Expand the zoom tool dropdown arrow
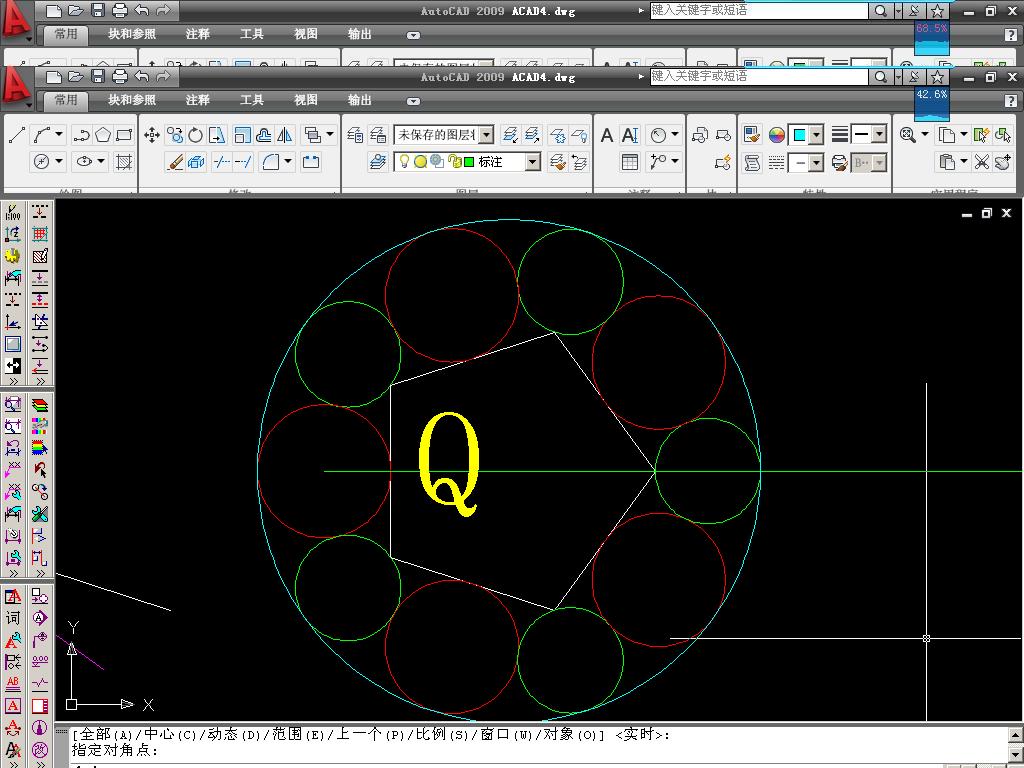This screenshot has width=1024, height=768. 924,135
